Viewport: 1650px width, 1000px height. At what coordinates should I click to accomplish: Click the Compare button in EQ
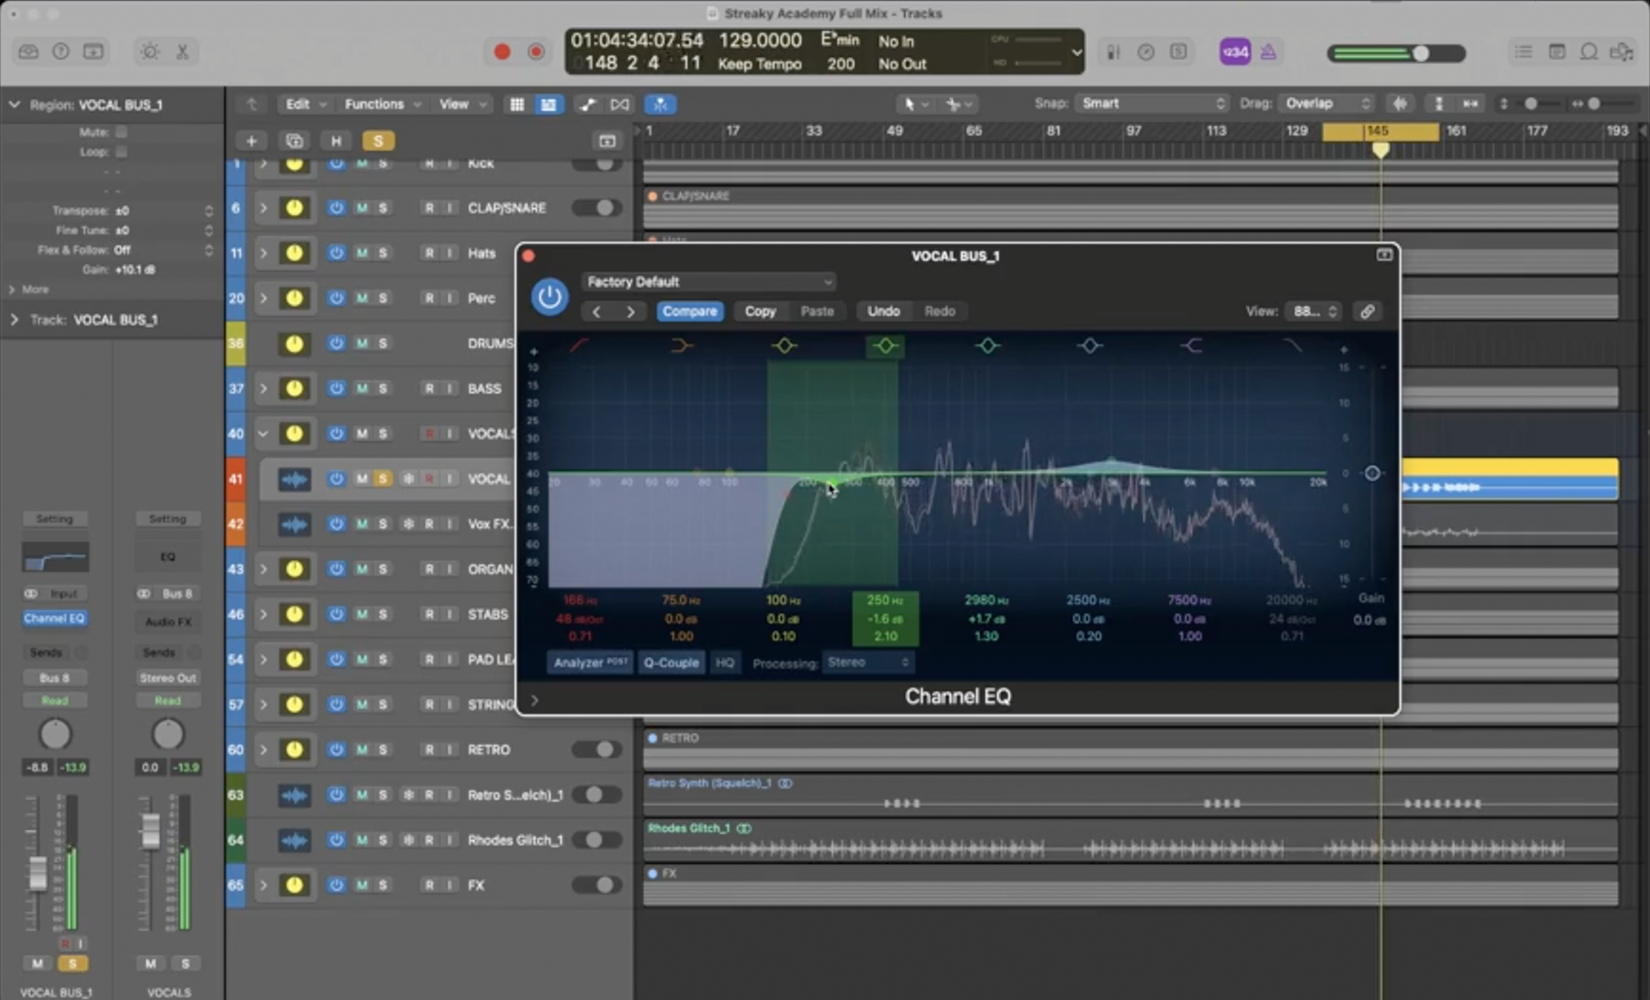[x=689, y=311]
